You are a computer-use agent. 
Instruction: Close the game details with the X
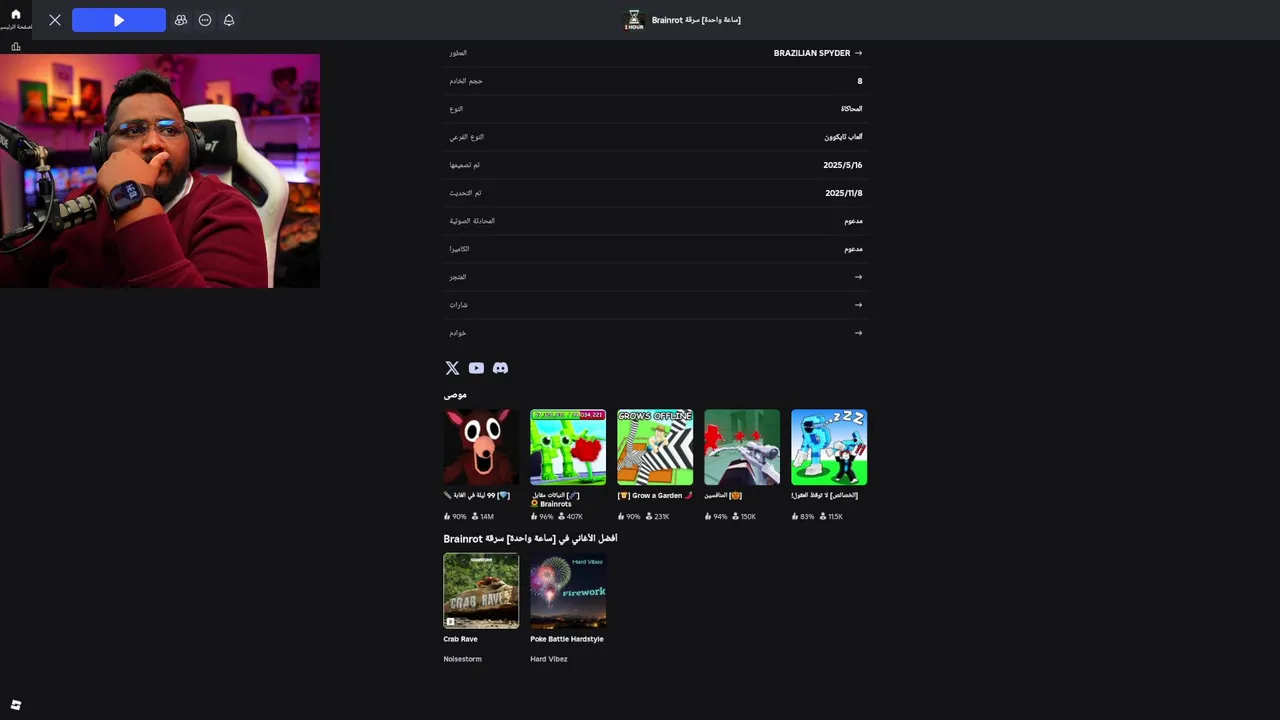click(x=55, y=20)
